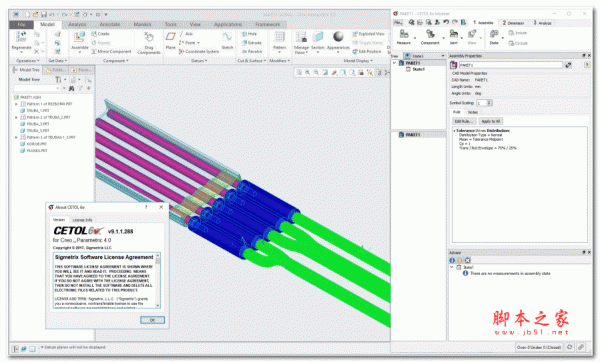Click the Hole tool
The height and width of the screenshot is (363, 600).
(249, 34)
